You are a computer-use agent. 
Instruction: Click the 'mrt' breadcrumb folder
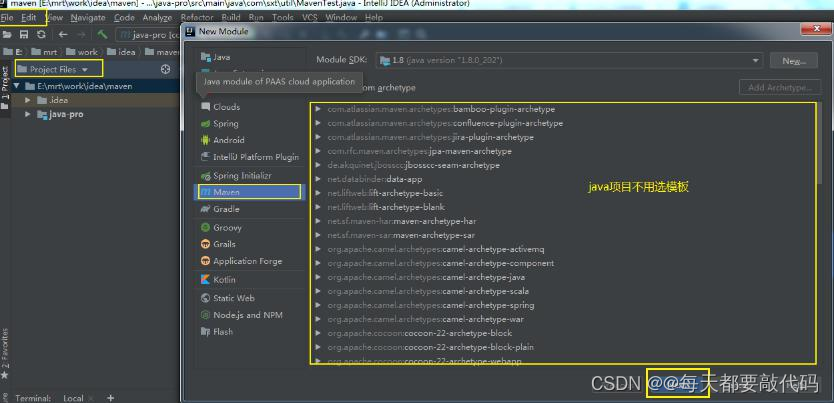44,52
